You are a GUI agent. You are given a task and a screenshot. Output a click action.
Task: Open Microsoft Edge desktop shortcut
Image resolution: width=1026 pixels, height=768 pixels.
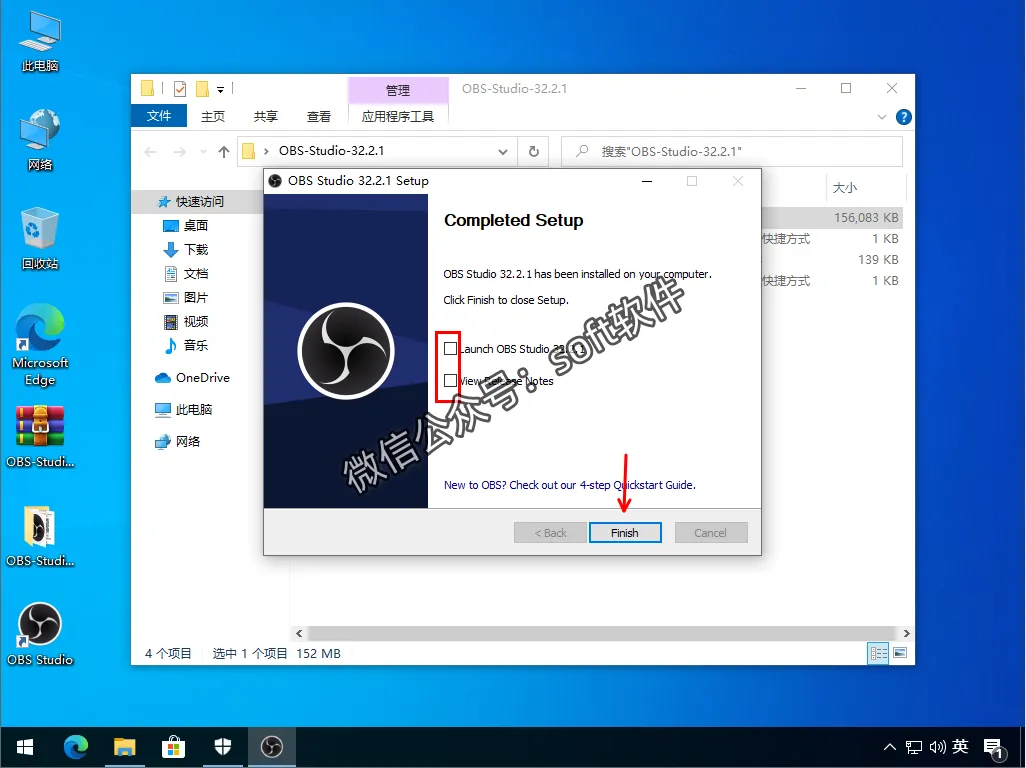tap(40, 345)
